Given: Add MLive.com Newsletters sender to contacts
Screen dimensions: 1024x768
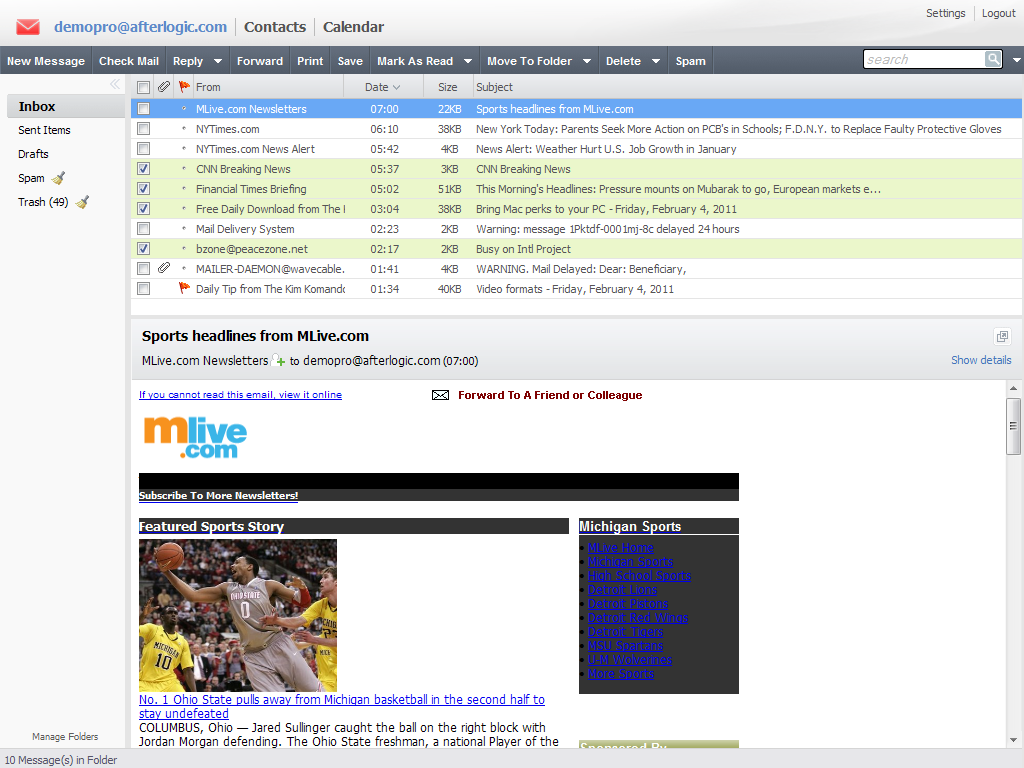Looking at the screenshot, I should point(279,360).
